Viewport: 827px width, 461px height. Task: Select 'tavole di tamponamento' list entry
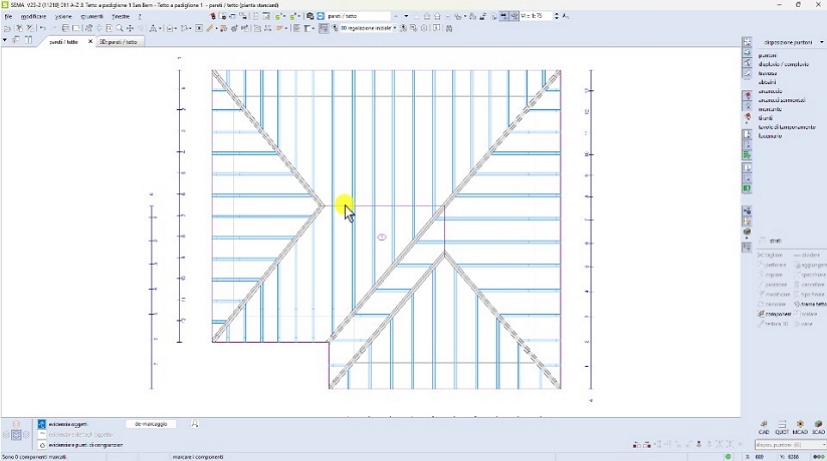pos(787,127)
